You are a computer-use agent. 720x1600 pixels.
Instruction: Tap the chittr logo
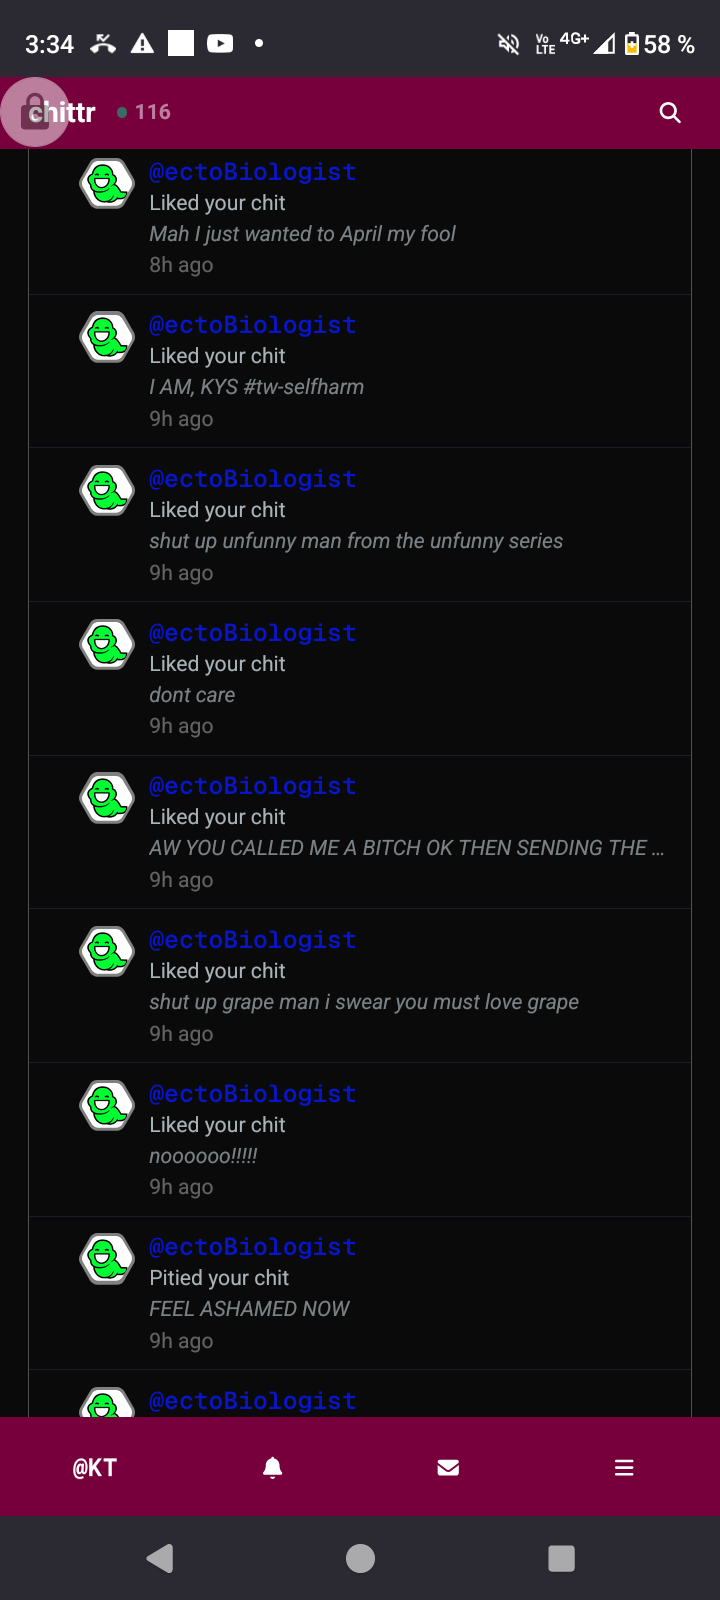click(61, 113)
